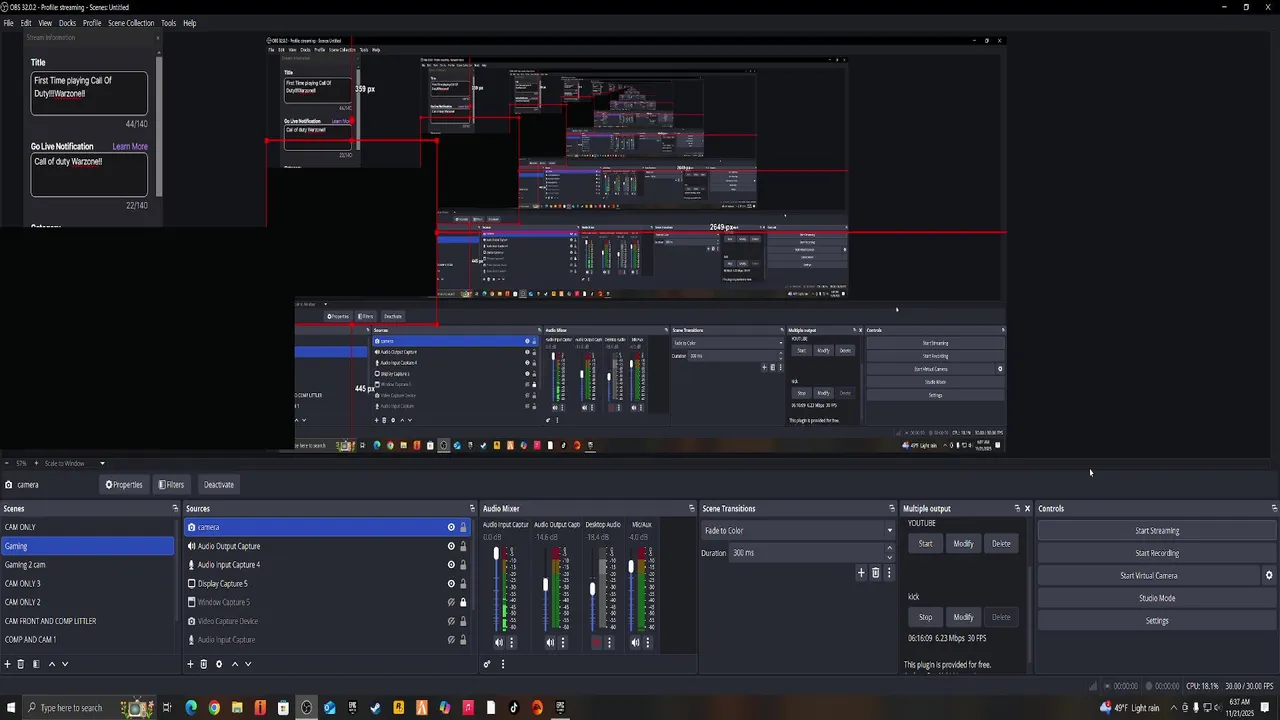Hide the camera source
The height and width of the screenshot is (720, 1280).
(451, 527)
